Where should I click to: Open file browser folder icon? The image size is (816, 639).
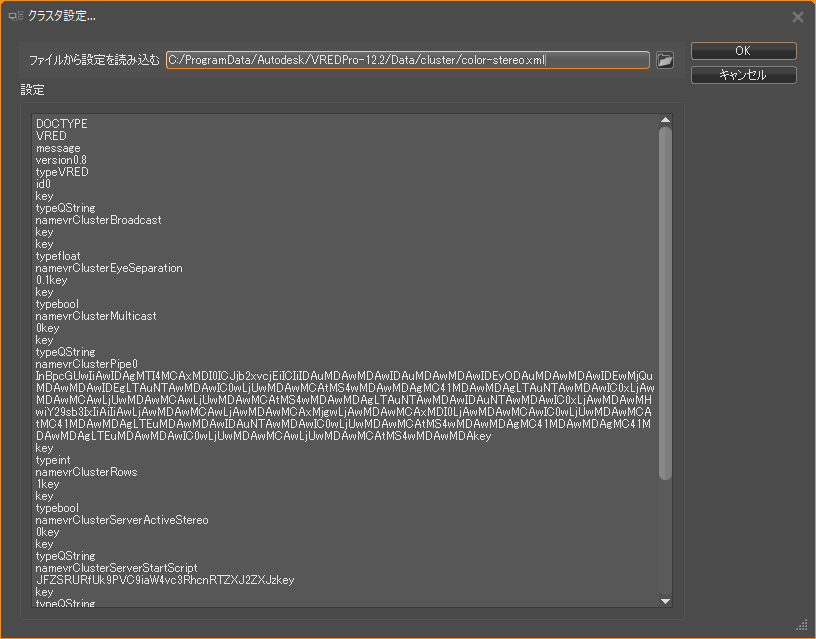[x=665, y=60]
